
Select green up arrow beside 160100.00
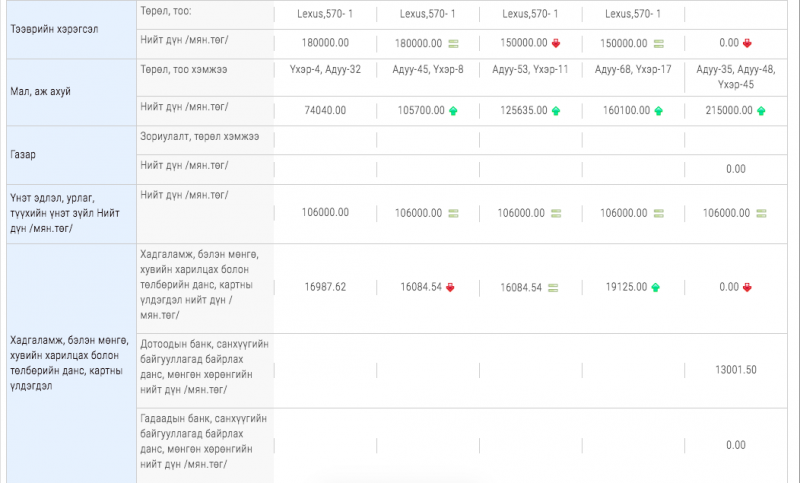pos(658,111)
